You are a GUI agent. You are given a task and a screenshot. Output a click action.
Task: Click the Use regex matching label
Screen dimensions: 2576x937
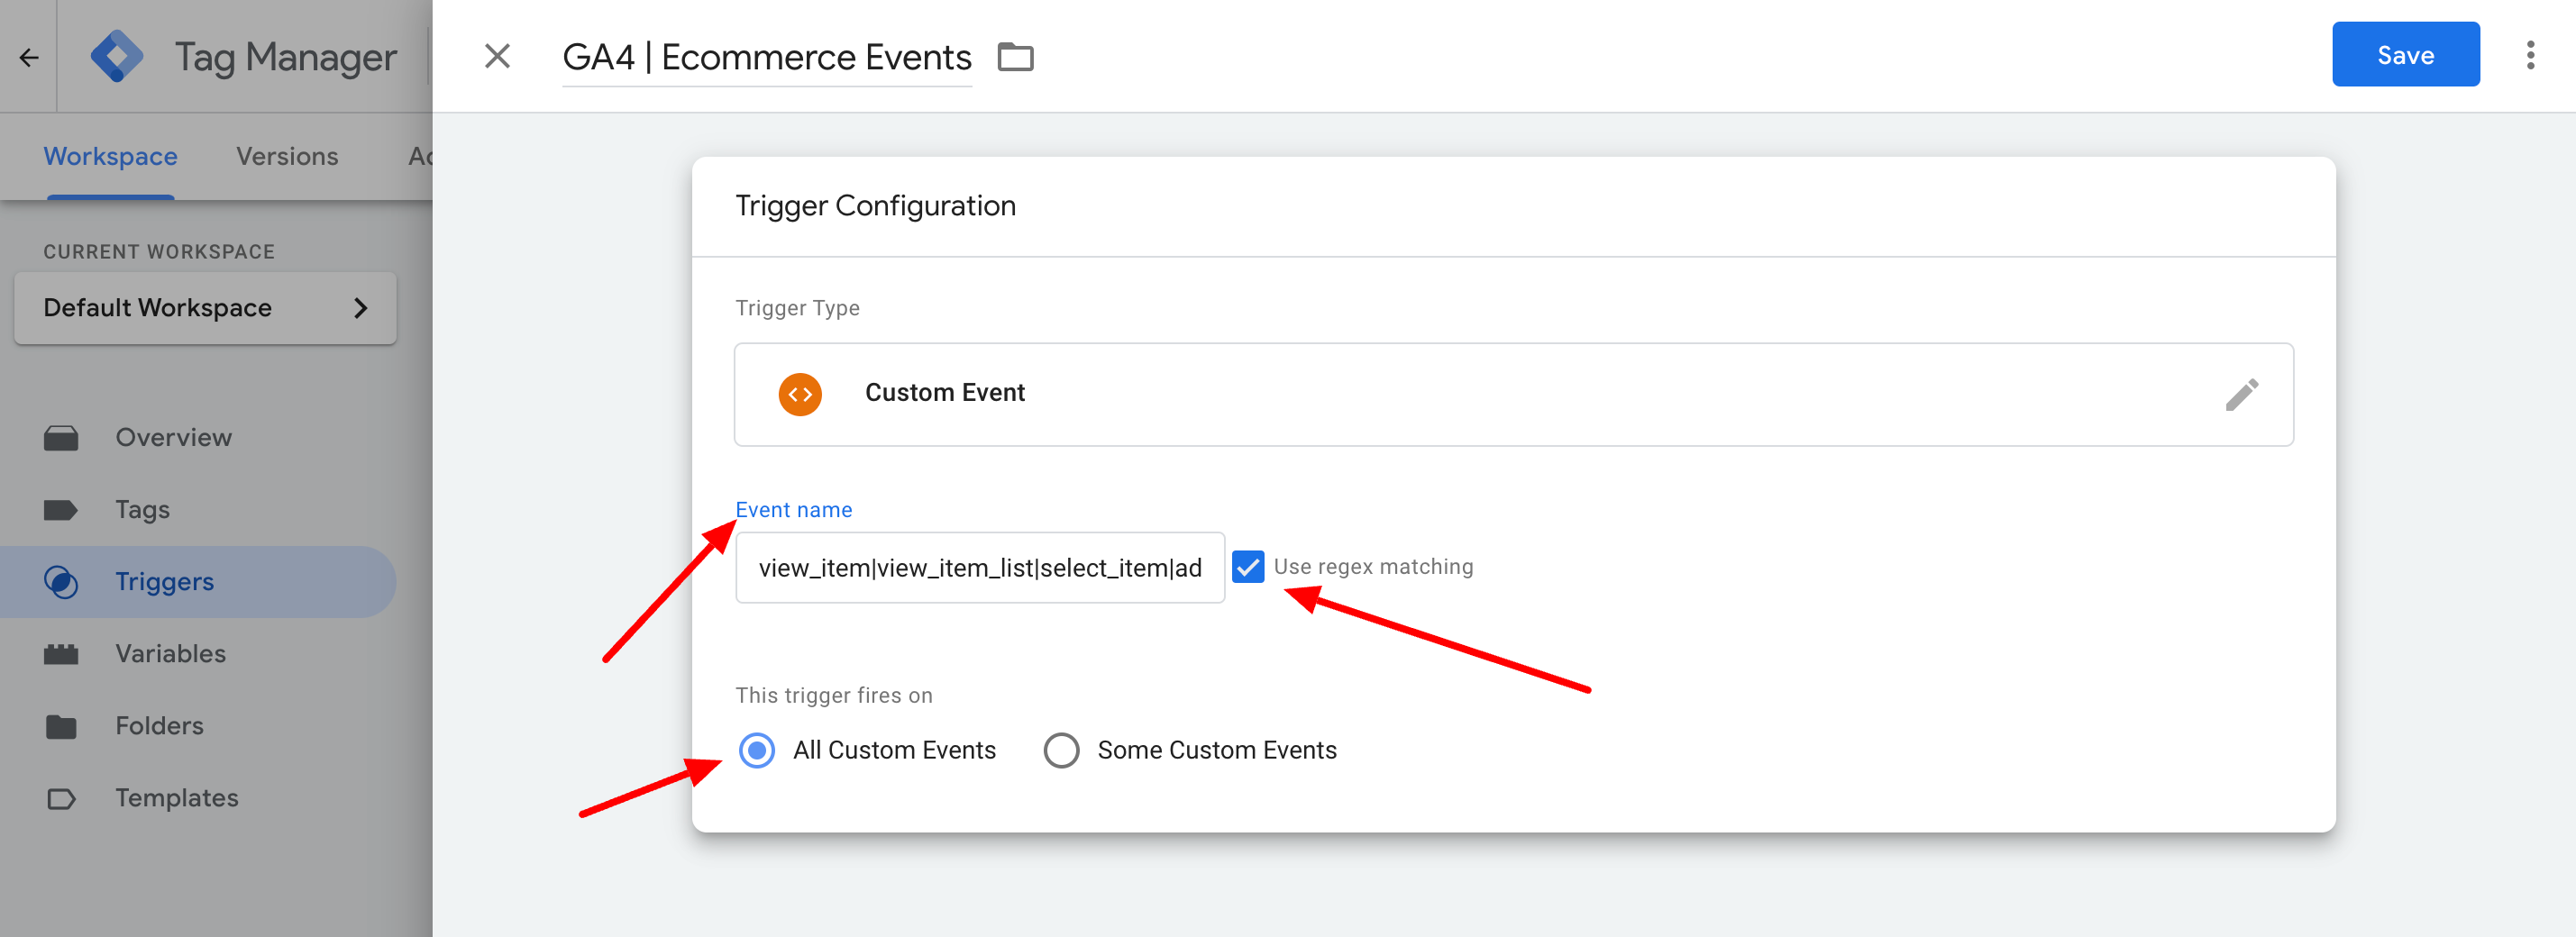click(1373, 567)
